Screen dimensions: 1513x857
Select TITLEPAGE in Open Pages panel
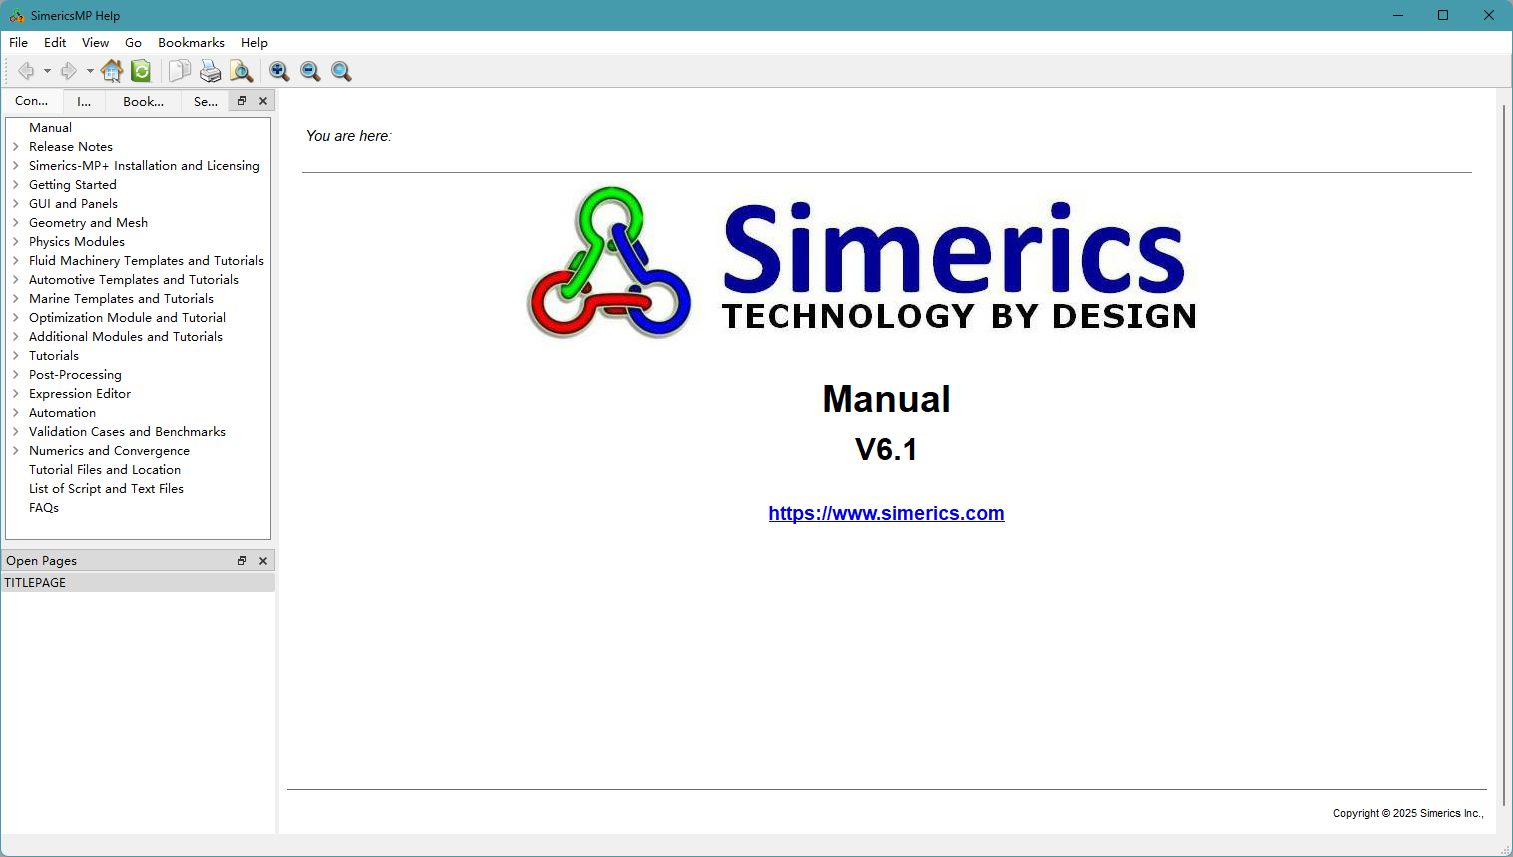click(35, 582)
